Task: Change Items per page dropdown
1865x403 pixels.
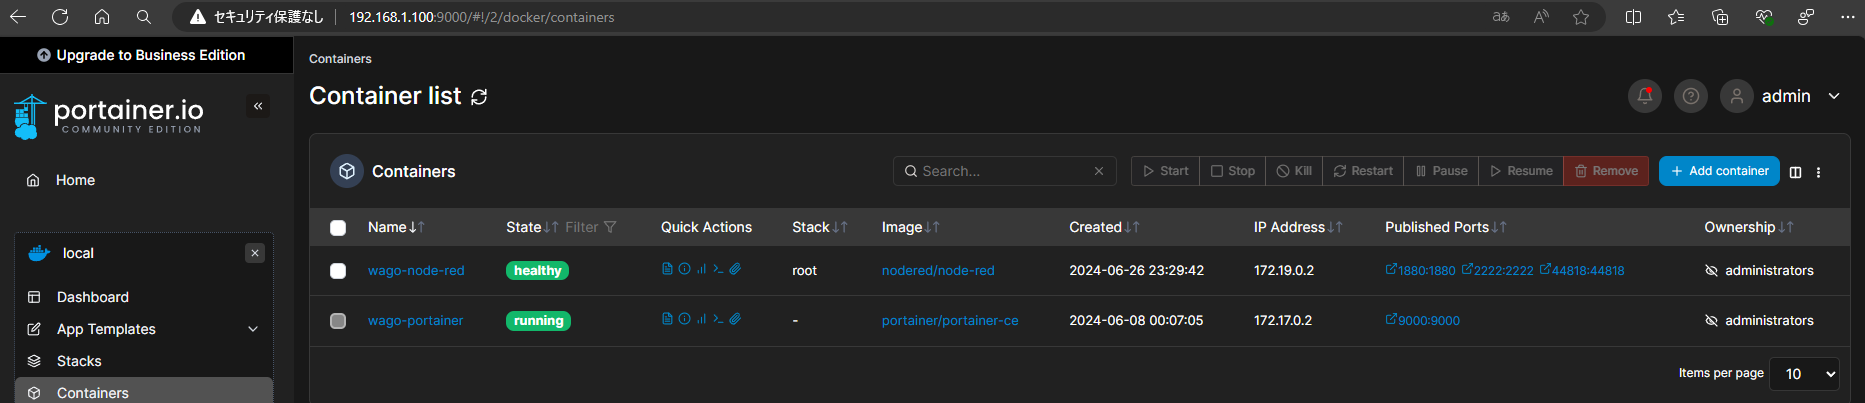Action: (x=1804, y=373)
